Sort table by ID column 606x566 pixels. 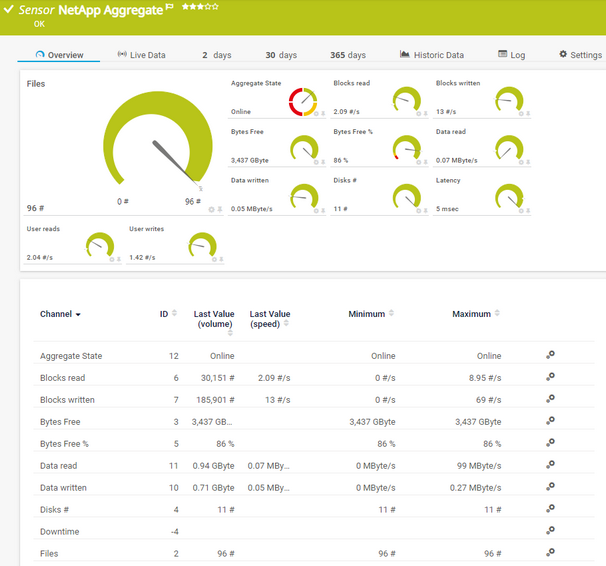(x=168, y=313)
